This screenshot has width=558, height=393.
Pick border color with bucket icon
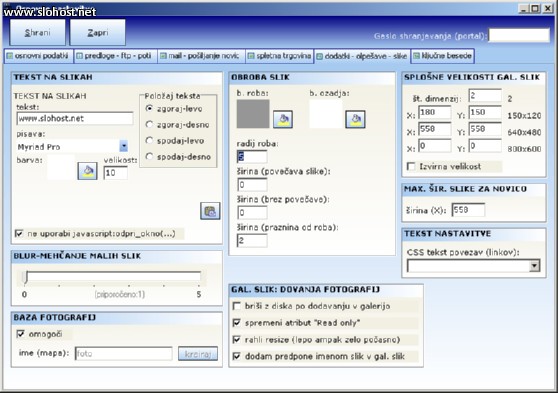click(283, 119)
